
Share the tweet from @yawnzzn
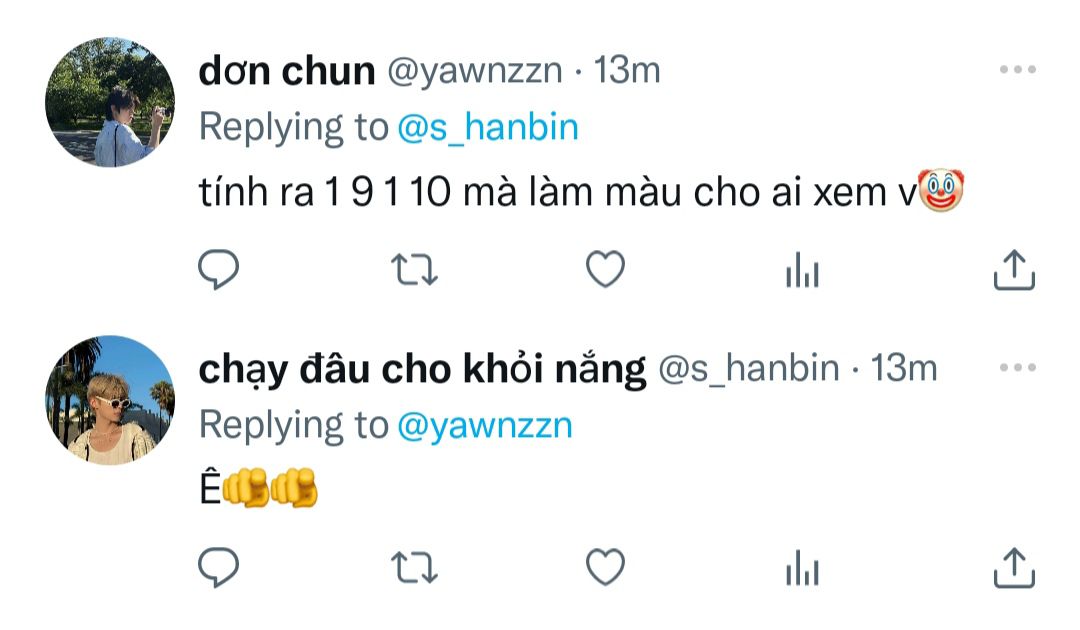point(1014,270)
